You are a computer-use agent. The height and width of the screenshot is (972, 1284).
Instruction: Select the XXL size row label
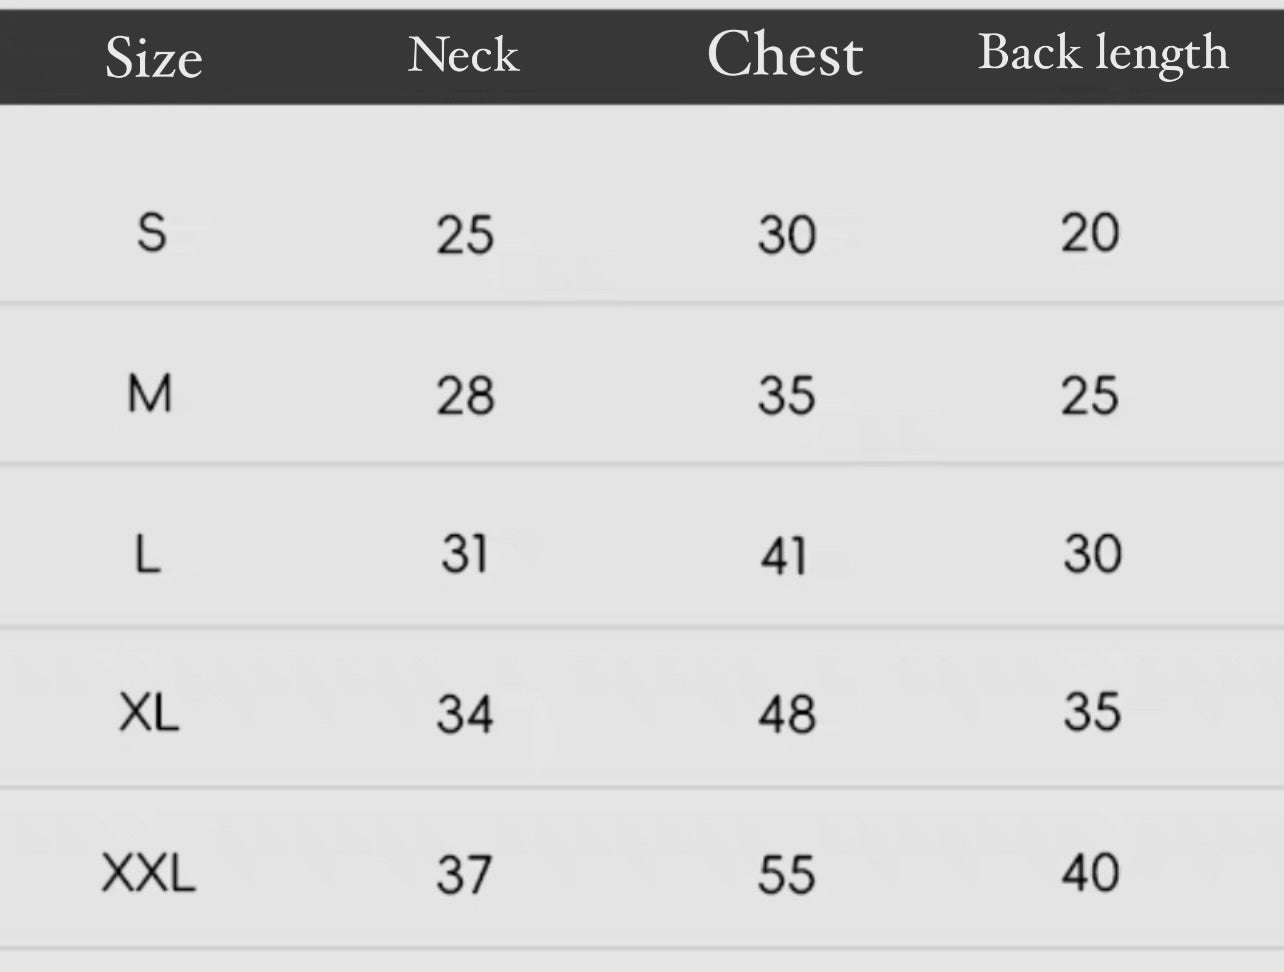(x=149, y=873)
